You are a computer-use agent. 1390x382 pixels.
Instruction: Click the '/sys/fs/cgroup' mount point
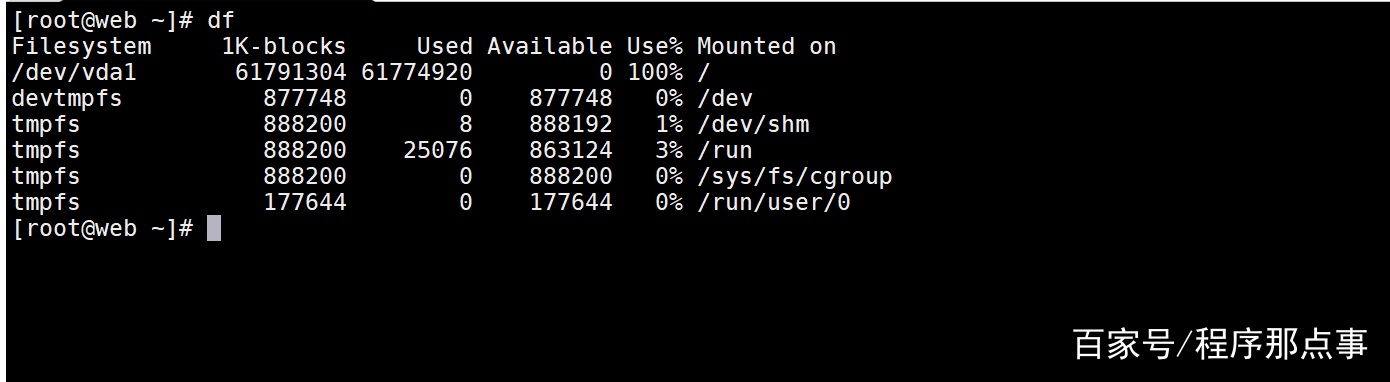tap(795, 176)
